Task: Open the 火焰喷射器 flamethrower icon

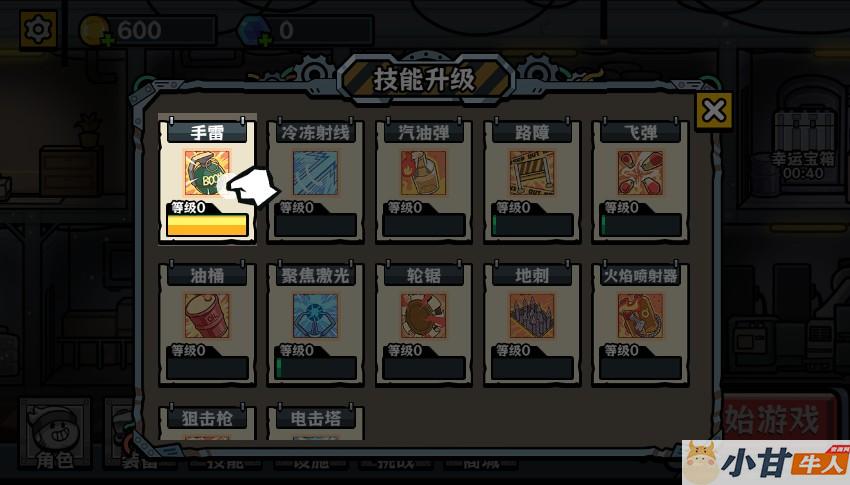Action: click(x=640, y=316)
